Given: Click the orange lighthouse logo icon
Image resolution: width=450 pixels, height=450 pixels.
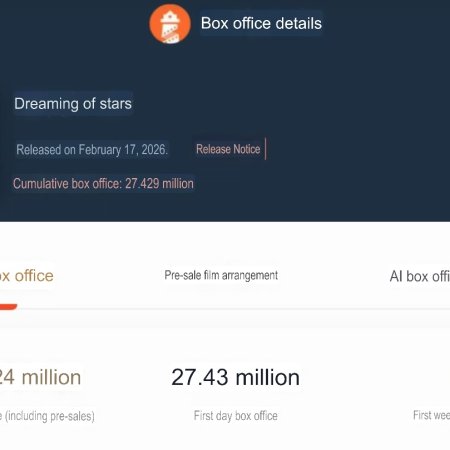Looking at the screenshot, I should tap(170, 24).
